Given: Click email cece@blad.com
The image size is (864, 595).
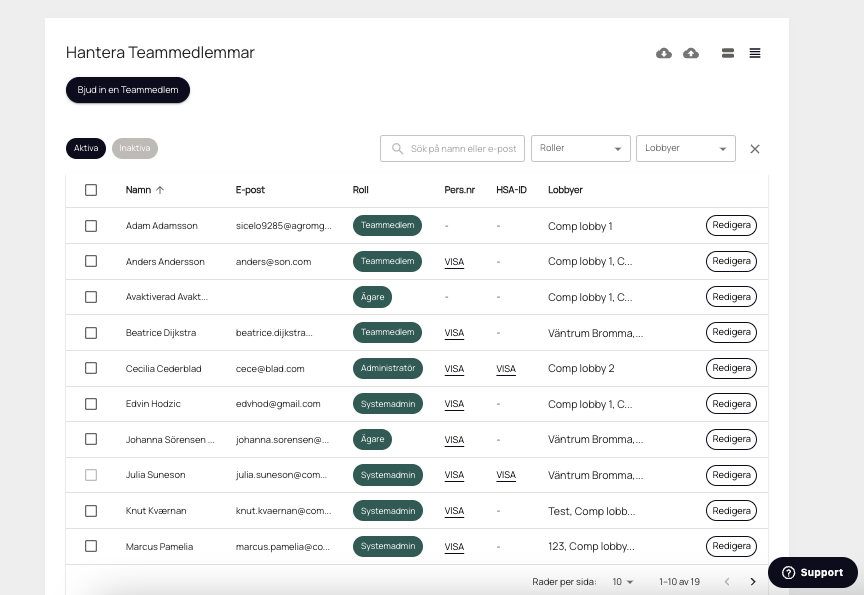Looking at the screenshot, I should (x=270, y=369).
